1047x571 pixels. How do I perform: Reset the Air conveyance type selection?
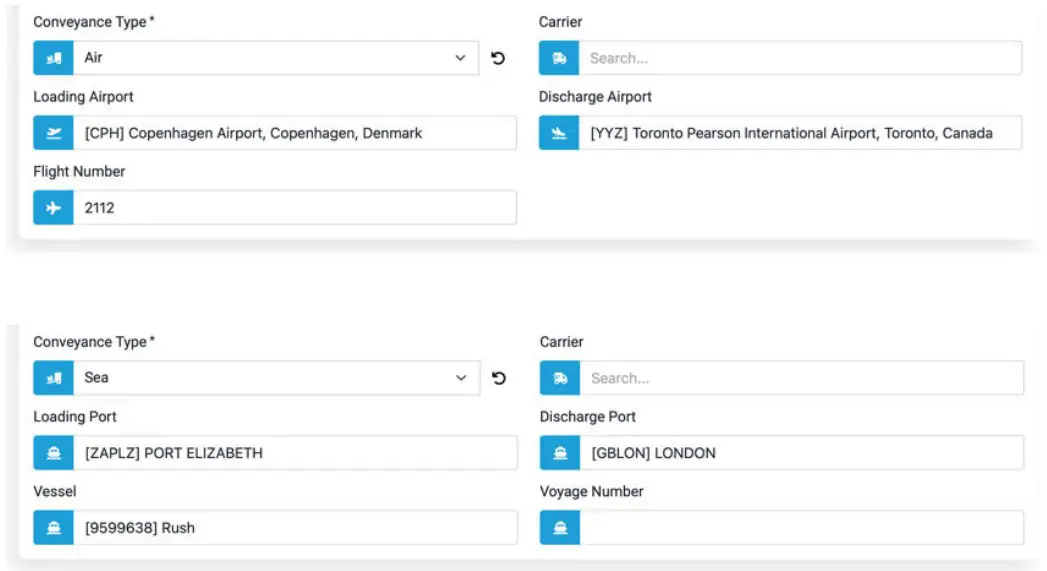pyautogui.click(x=498, y=58)
